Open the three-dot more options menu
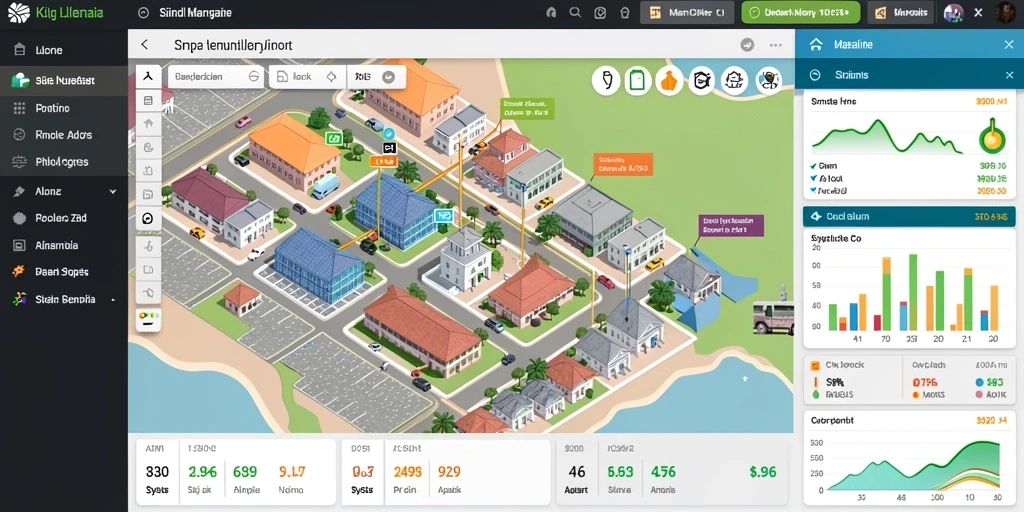The width and height of the screenshot is (1024, 512). coord(776,45)
